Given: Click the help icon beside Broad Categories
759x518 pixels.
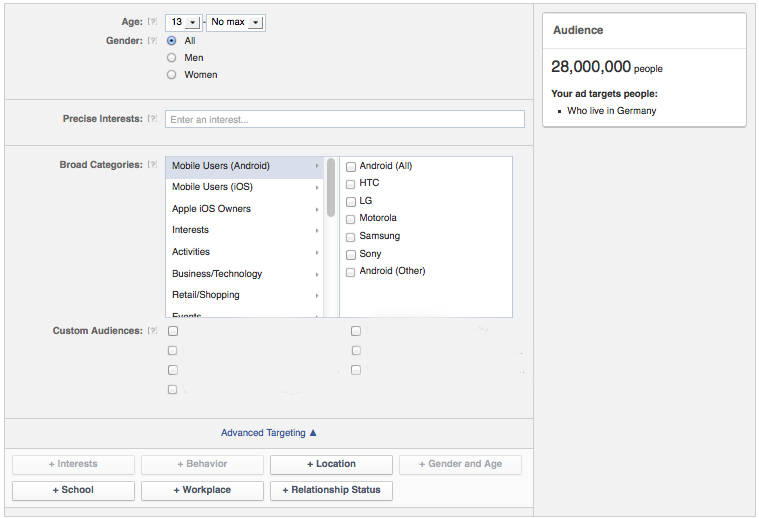Looking at the screenshot, I should (153, 165).
